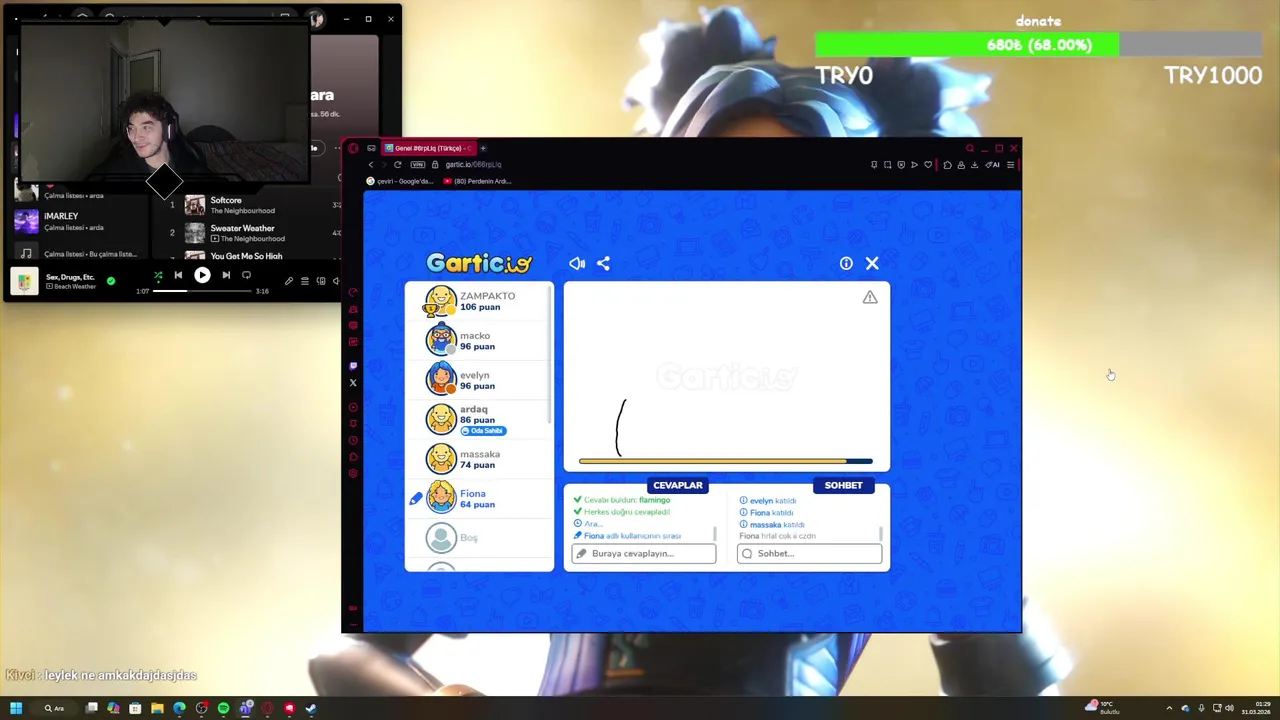The width and height of the screenshot is (1280, 720).
Task: Open Spotify lyrics microphone icon
Action: tap(289, 281)
